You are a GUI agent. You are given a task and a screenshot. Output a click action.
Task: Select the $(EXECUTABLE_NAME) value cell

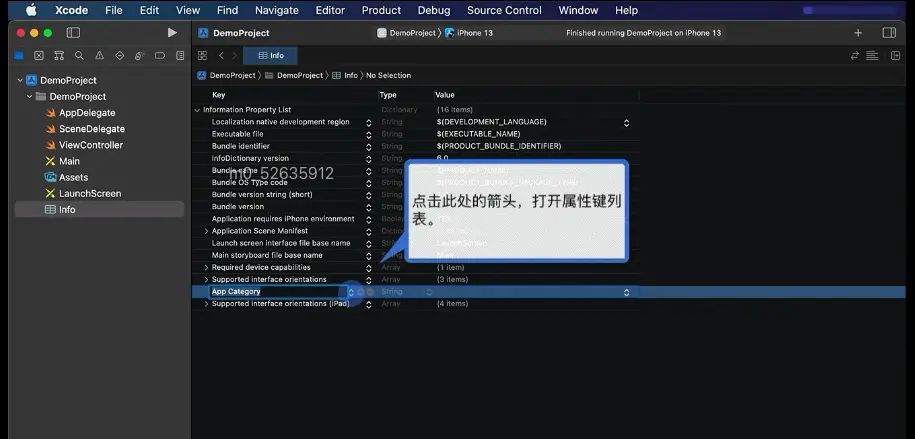click(x=479, y=134)
